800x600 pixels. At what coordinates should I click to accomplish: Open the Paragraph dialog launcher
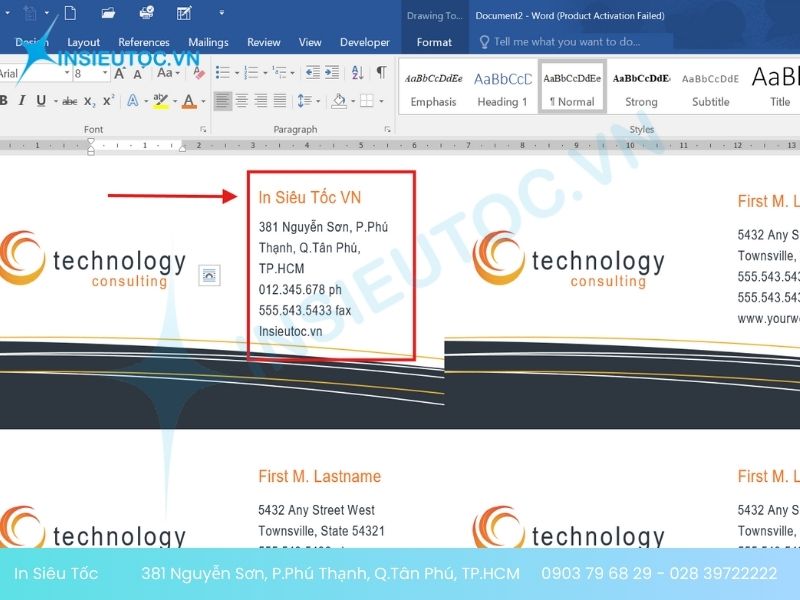pyautogui.click(x=387, y=130)
